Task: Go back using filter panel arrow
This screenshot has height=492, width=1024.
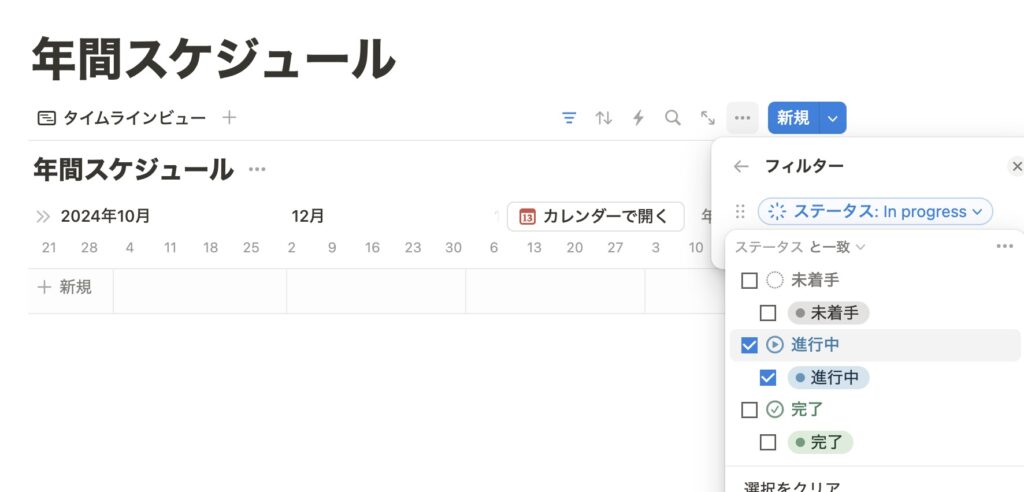Action: (x=741, y=167)
